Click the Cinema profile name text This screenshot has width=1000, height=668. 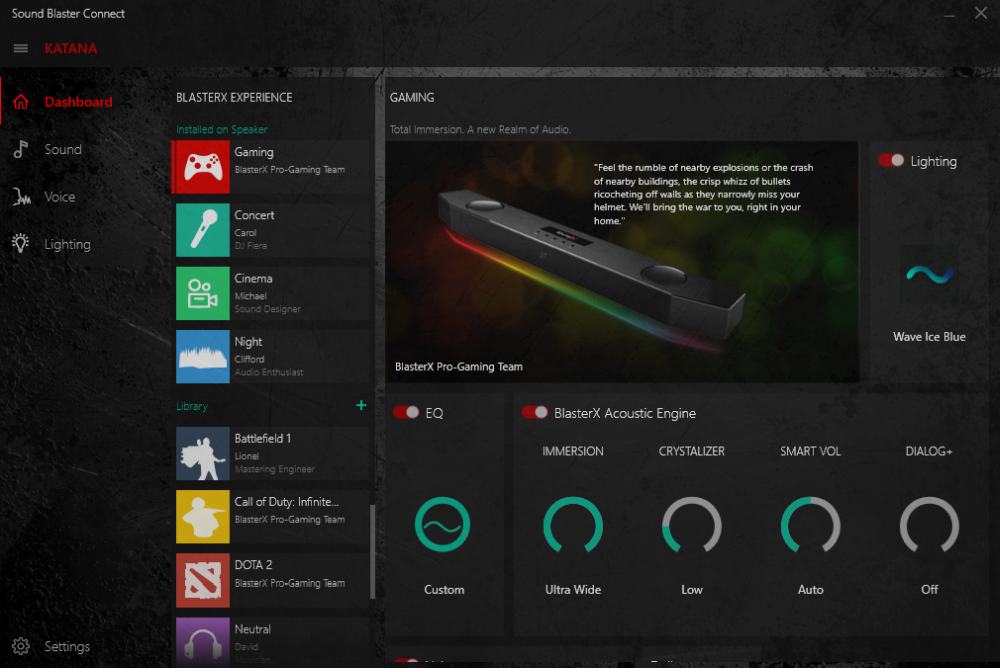point(253,278)
